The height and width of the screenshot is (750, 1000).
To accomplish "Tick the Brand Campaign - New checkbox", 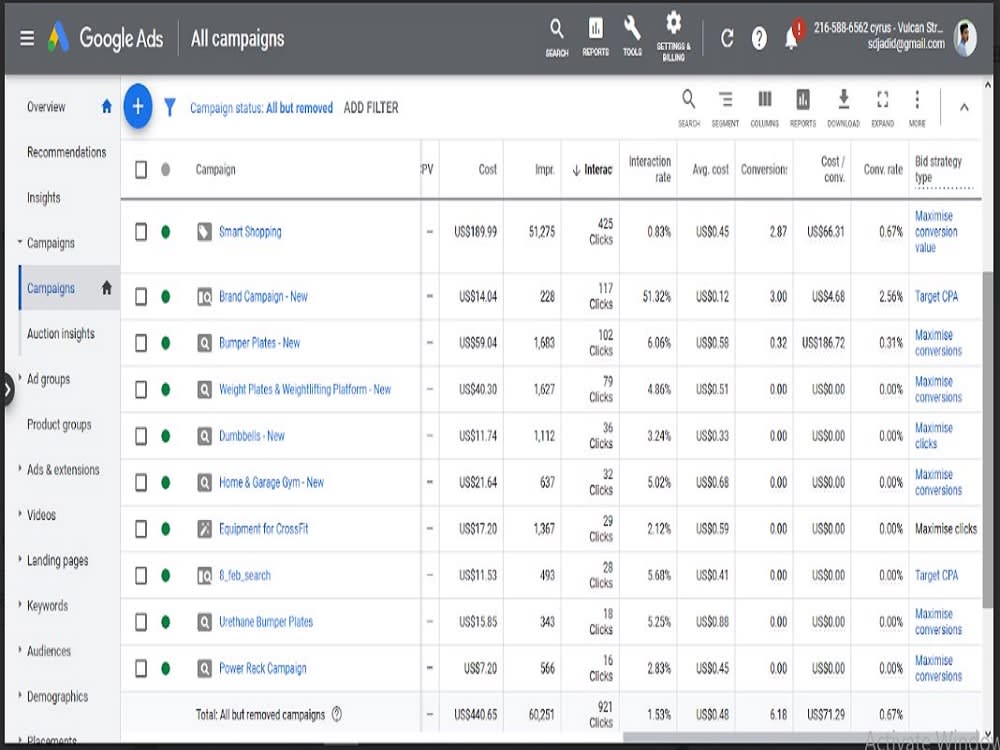I will (x=141, y=297).
